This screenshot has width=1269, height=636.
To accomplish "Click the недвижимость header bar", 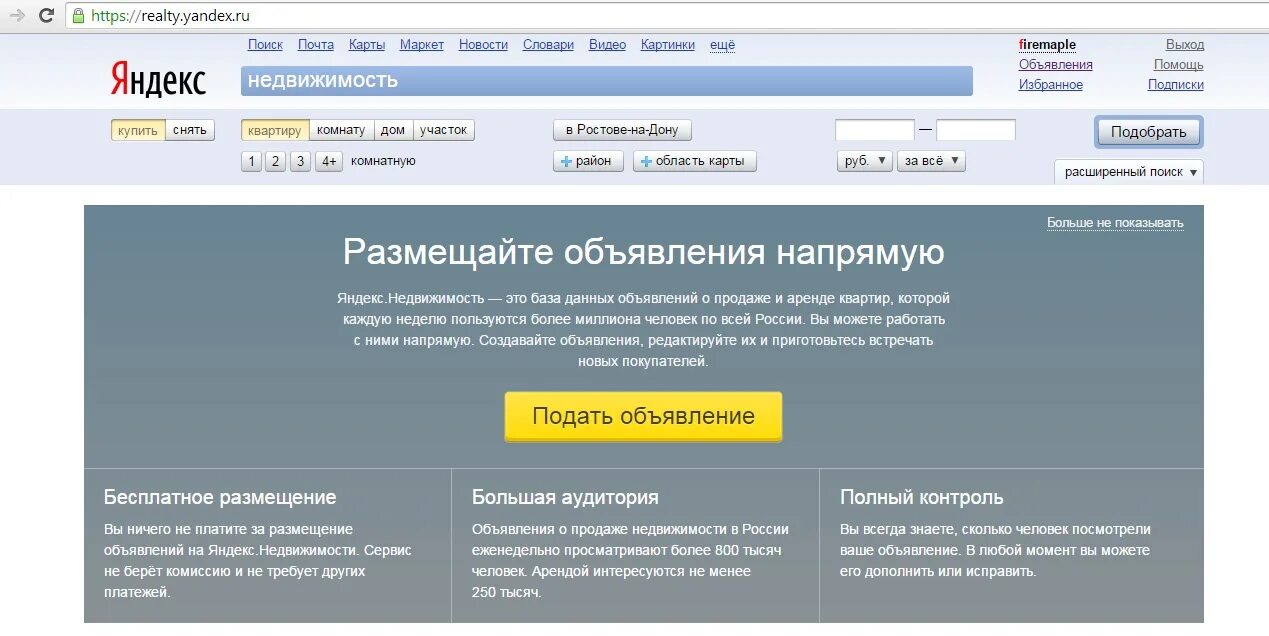I will coord(606,81).
